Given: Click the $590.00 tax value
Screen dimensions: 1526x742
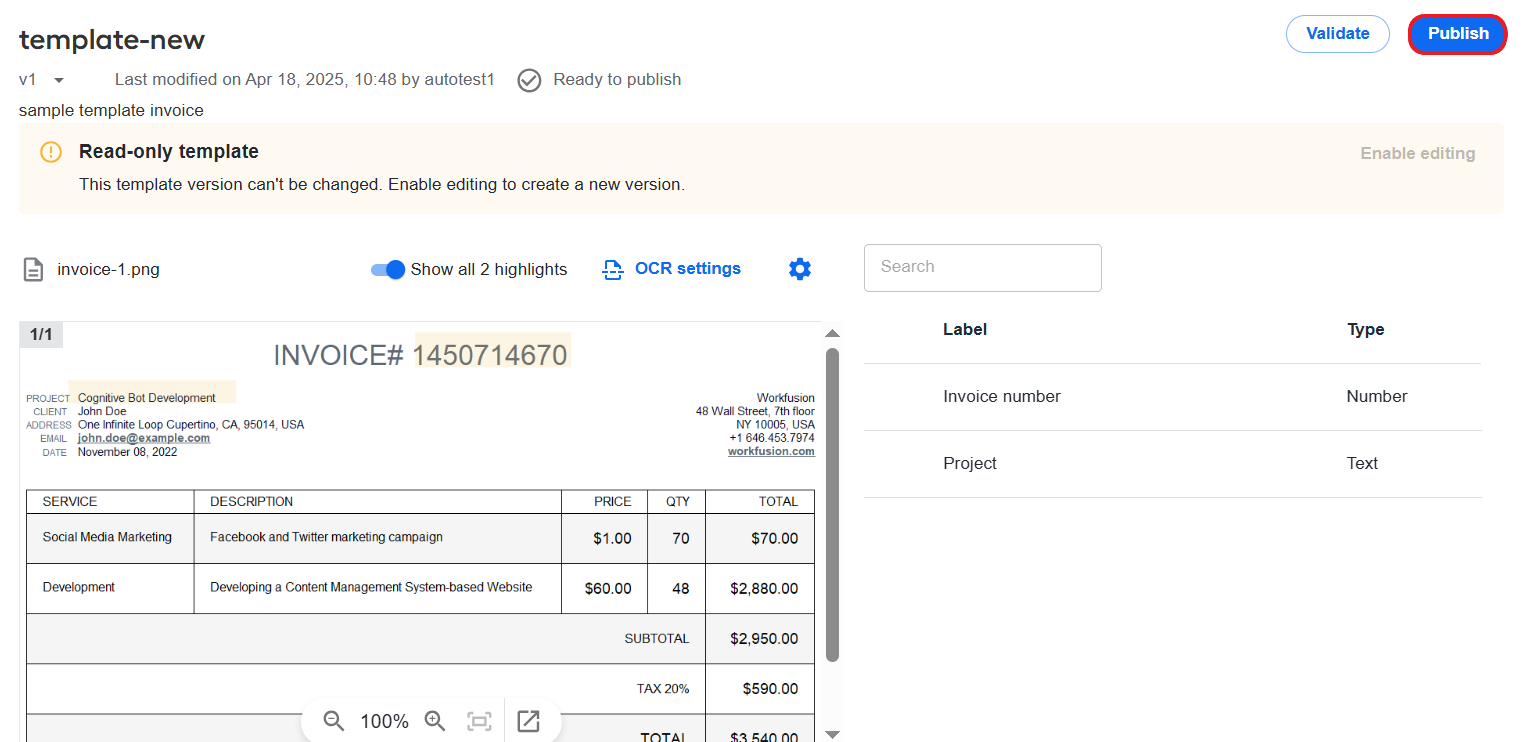Looking at the screenshot, I should (x=771, y=689).
